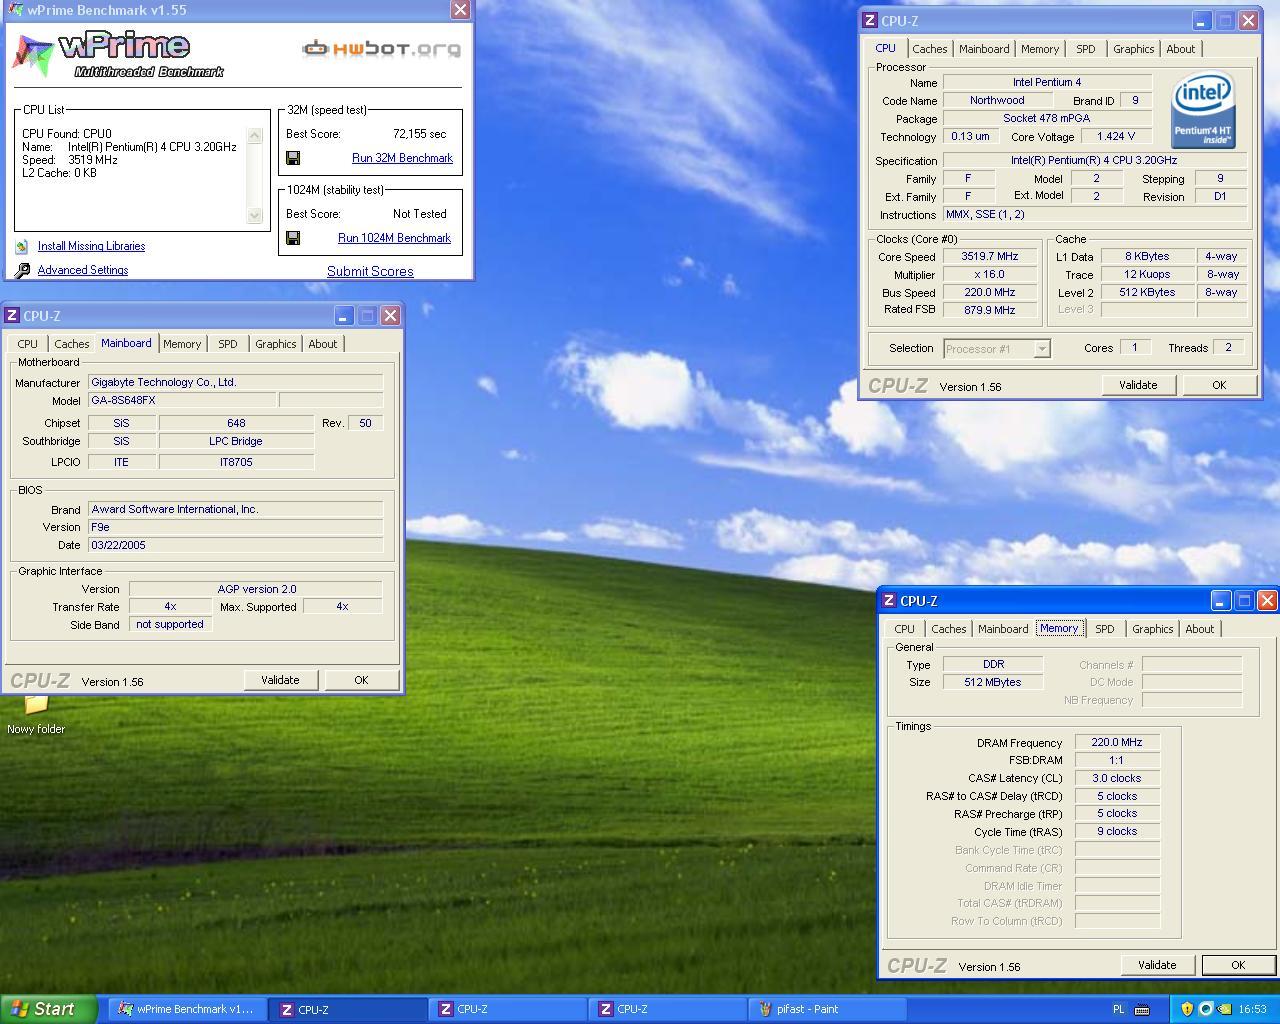Click the BIOS date 03/22/2005 field
Screen dimensions: 1280x1024
(x=235, y=546)
